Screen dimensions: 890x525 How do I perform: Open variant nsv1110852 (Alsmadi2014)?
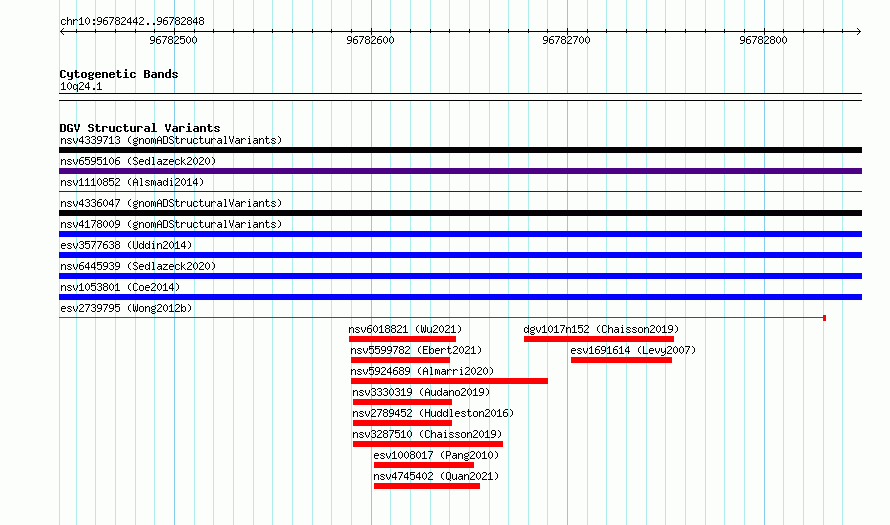pos(132,182)
